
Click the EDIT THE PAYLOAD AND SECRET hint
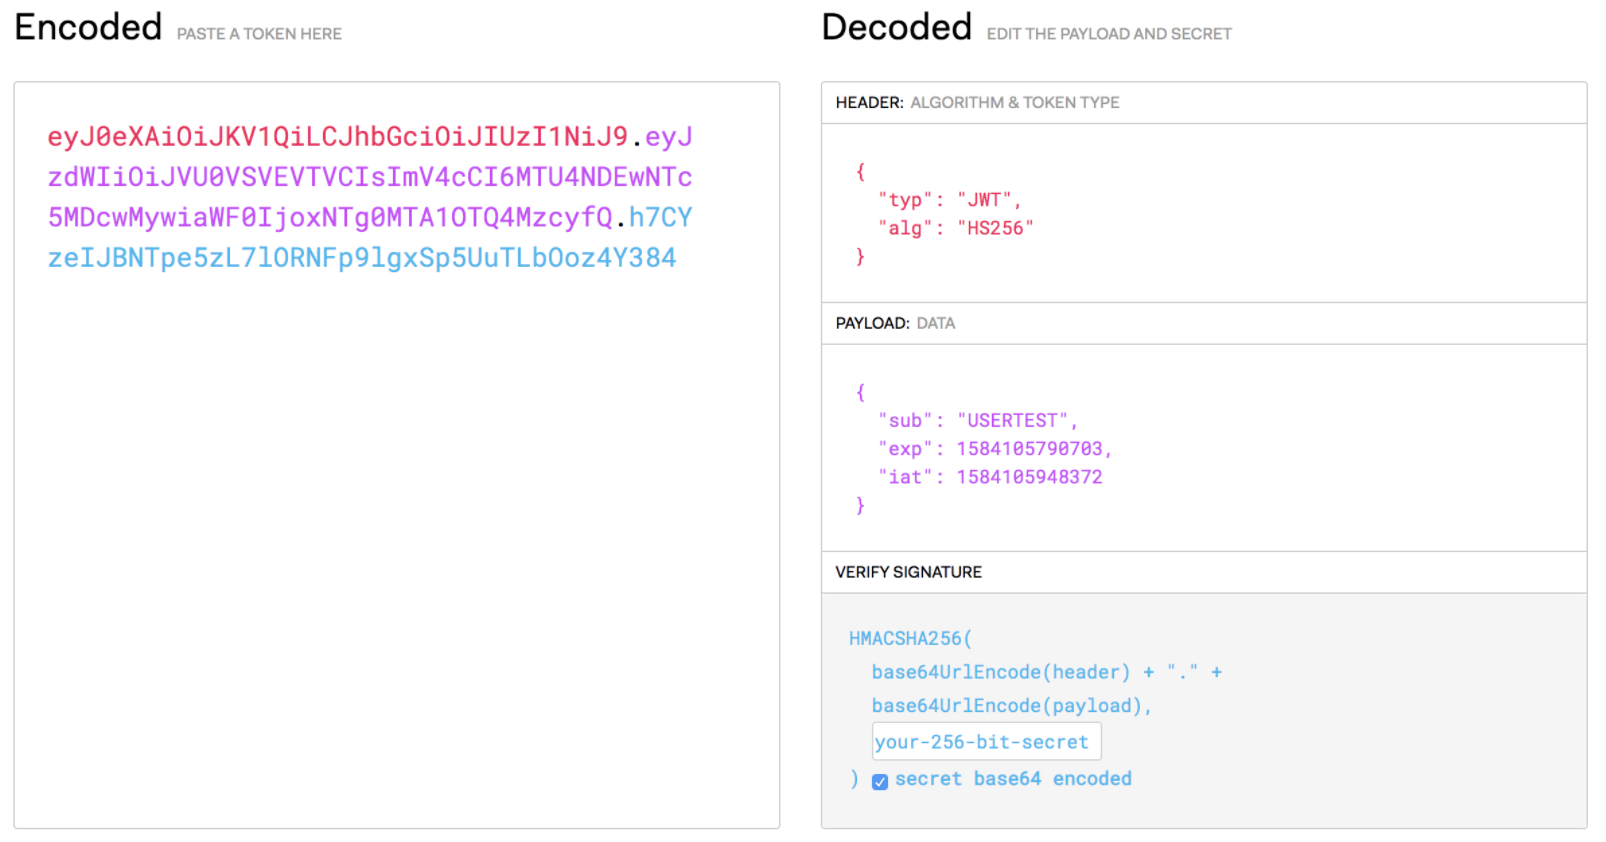point(1109,34)
